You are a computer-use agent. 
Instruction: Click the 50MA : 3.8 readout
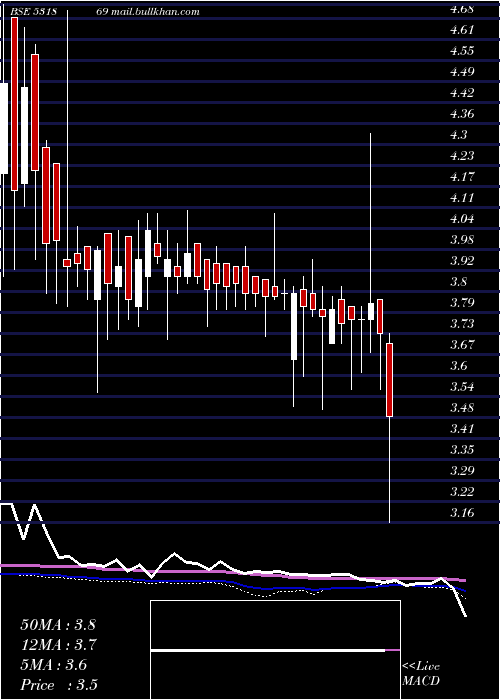click(58, 625)
